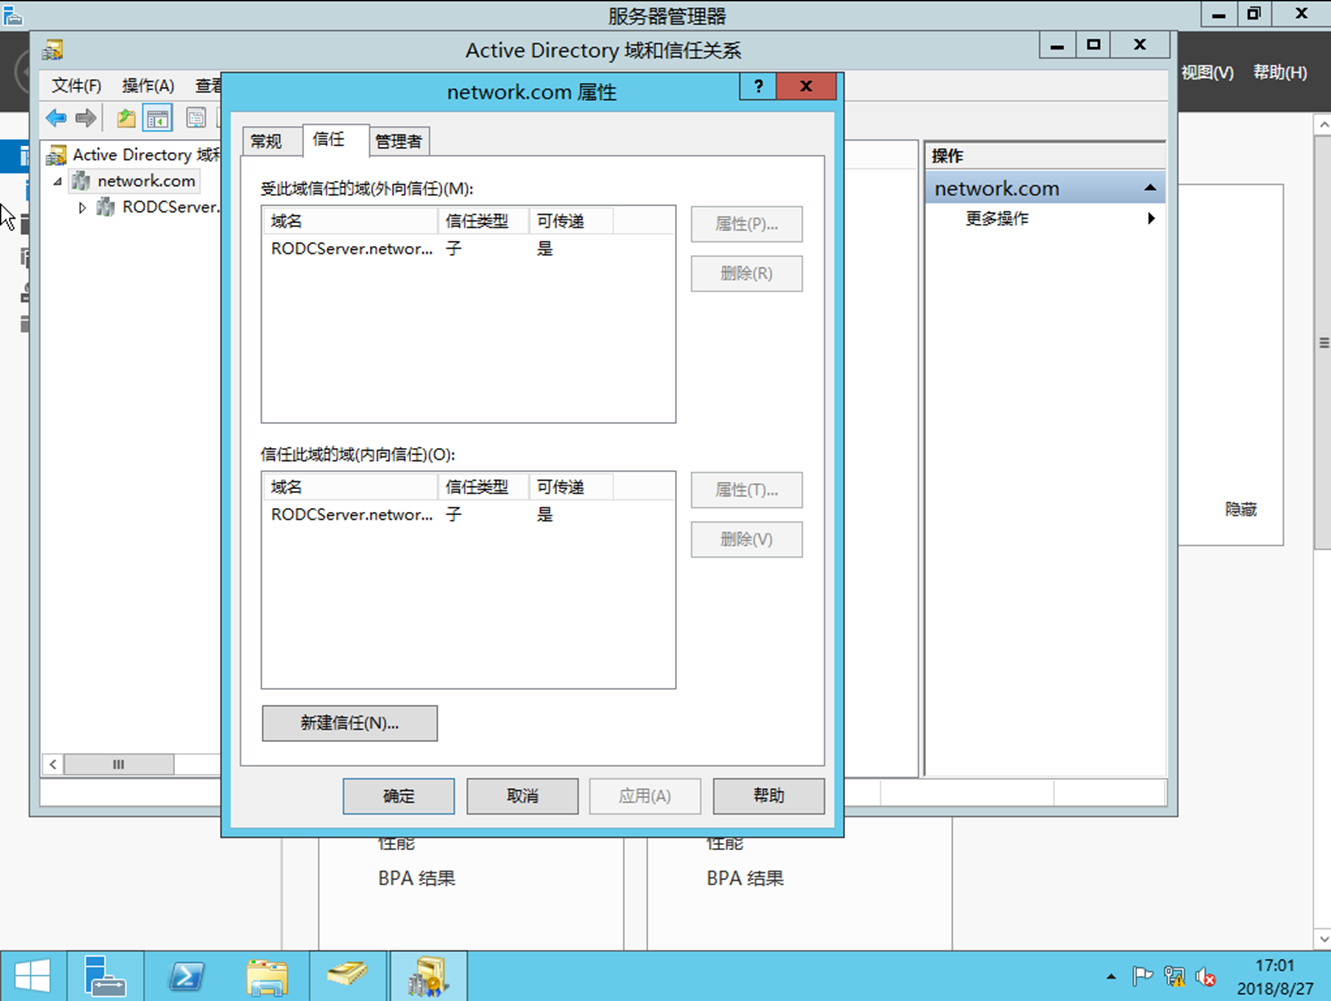Viewport: 1331px width, 1001px height.
Task: Click the 隐藏 link in Server Manager
Action: [1241, 509]
